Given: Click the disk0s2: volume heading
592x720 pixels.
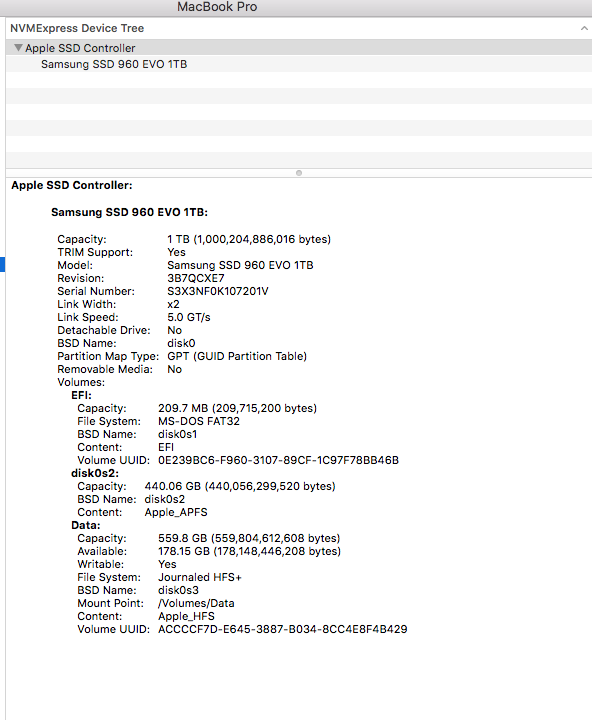Looking at the screenshot, I should [x=95, y=473].
